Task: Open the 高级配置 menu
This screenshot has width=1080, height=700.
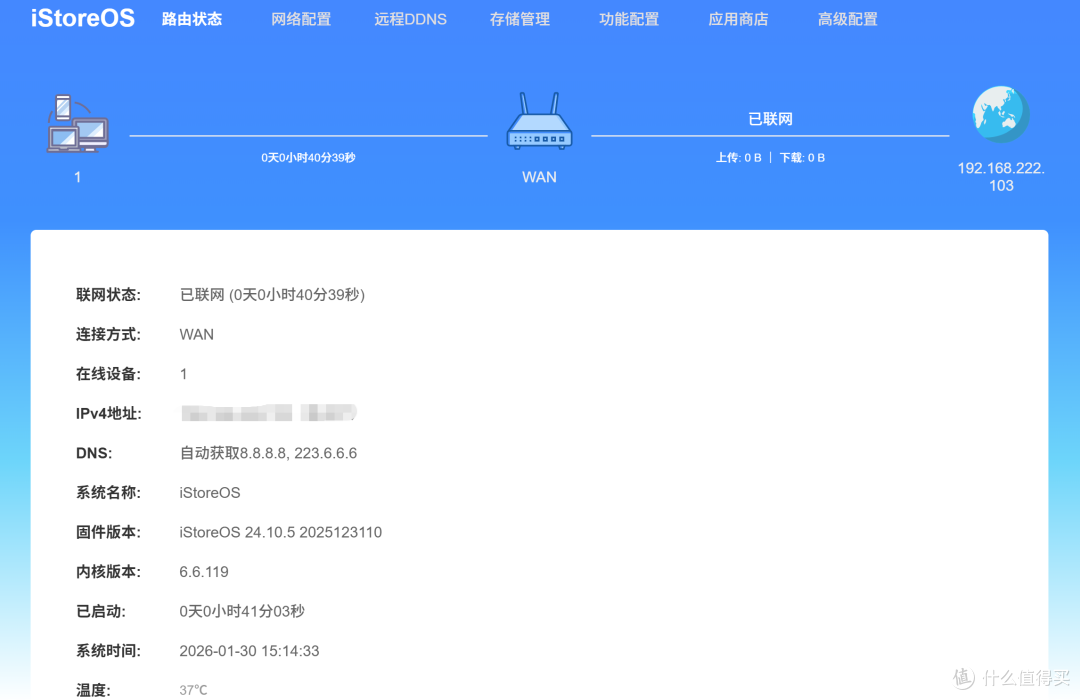Action: (x=848, y=19)
